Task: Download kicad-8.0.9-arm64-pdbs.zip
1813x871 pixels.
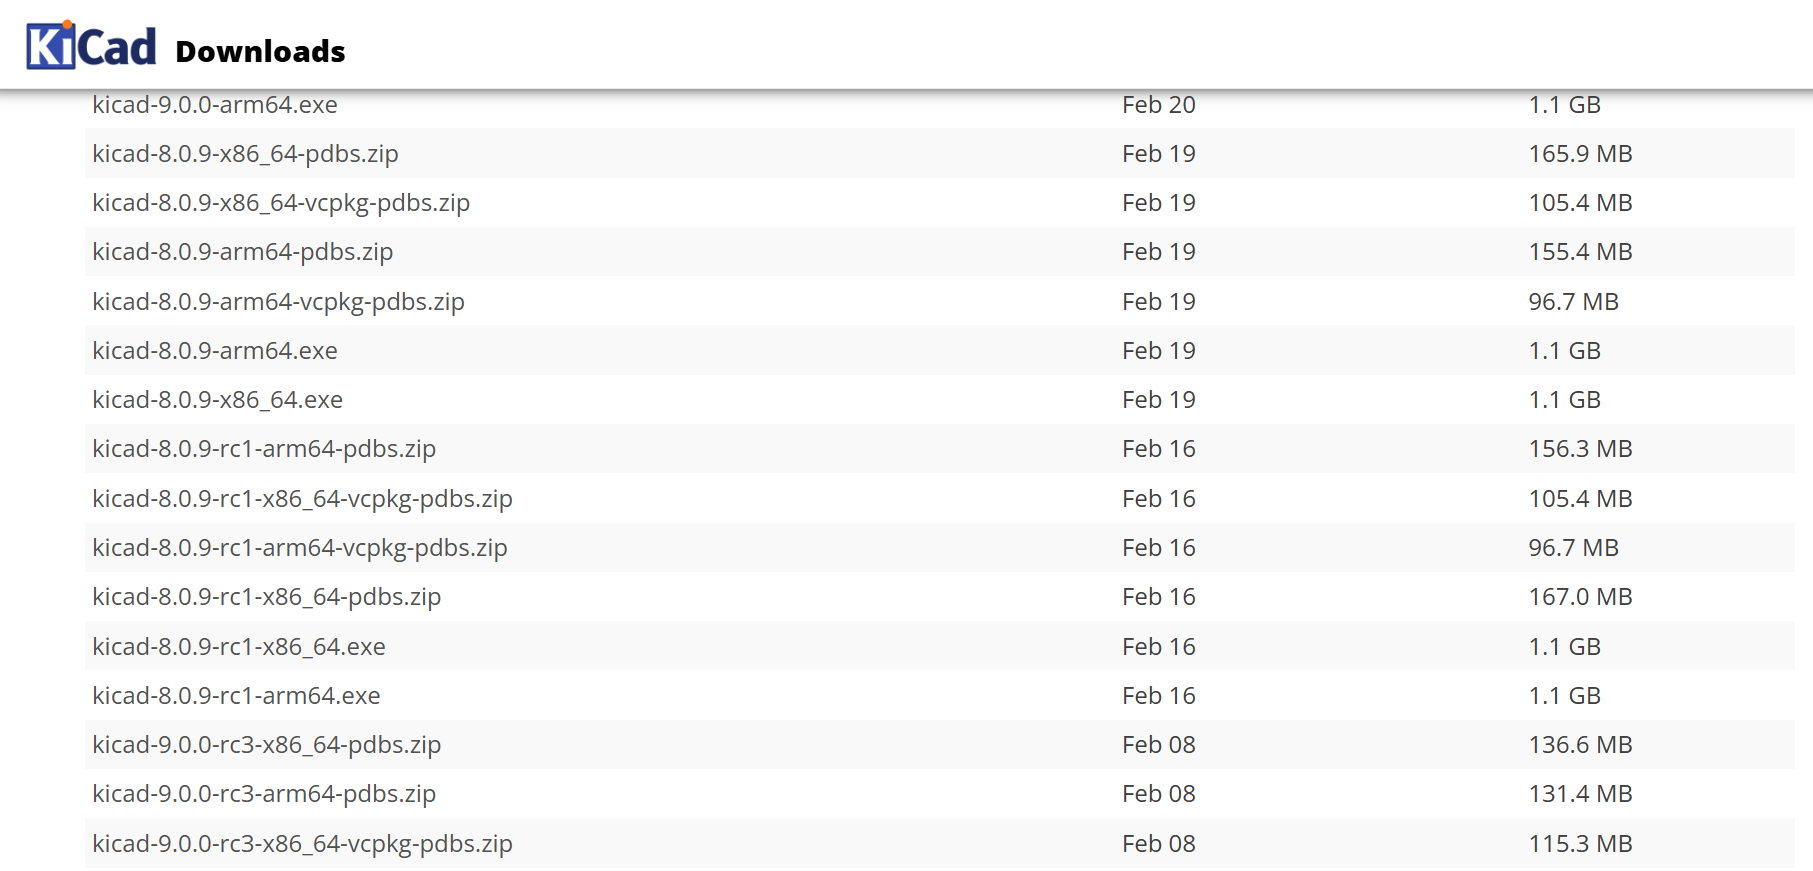Action: (x=243, y=252)
